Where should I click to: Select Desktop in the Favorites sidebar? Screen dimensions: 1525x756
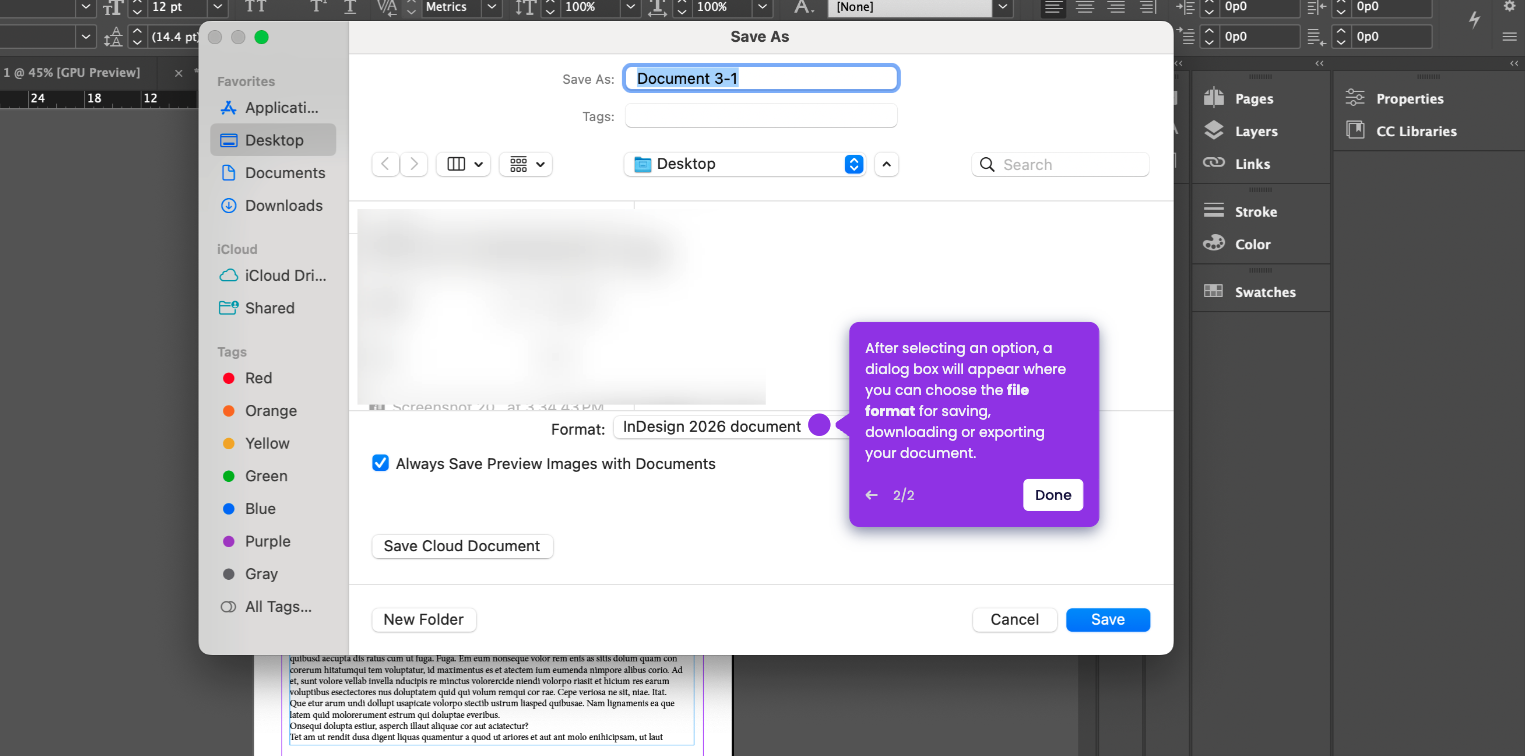(x=272, y=140)
